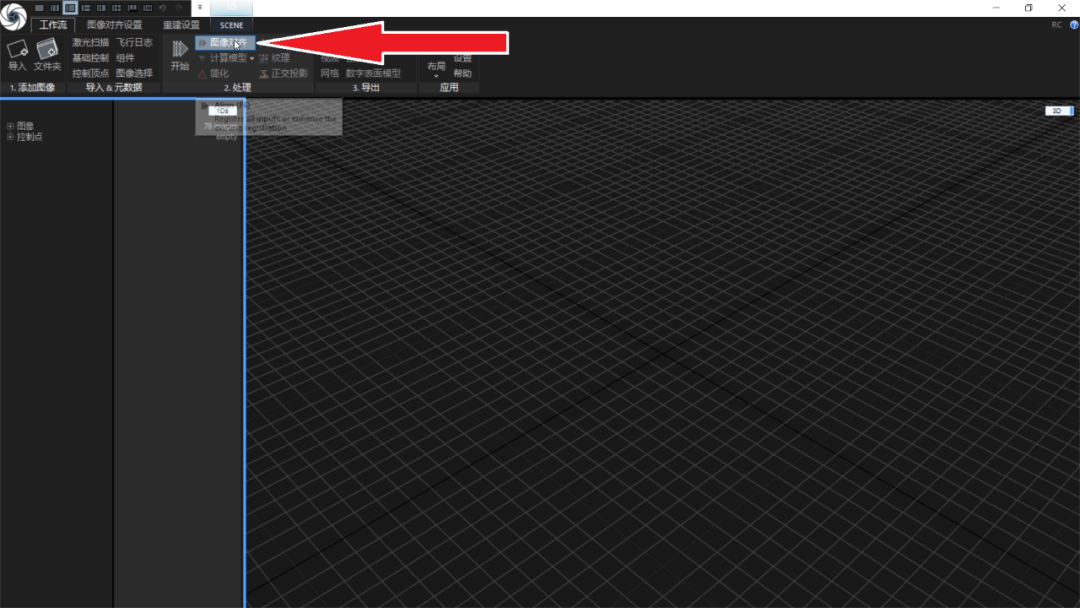
Task: Choose the six-pane grid layout icon
Action: pyautogui.click(x=116, y=8)
